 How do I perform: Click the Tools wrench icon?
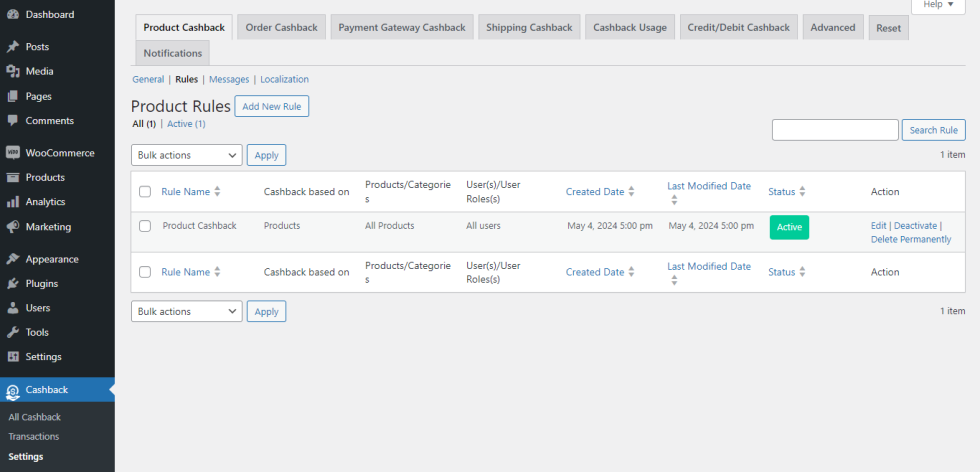coord(13,332)
